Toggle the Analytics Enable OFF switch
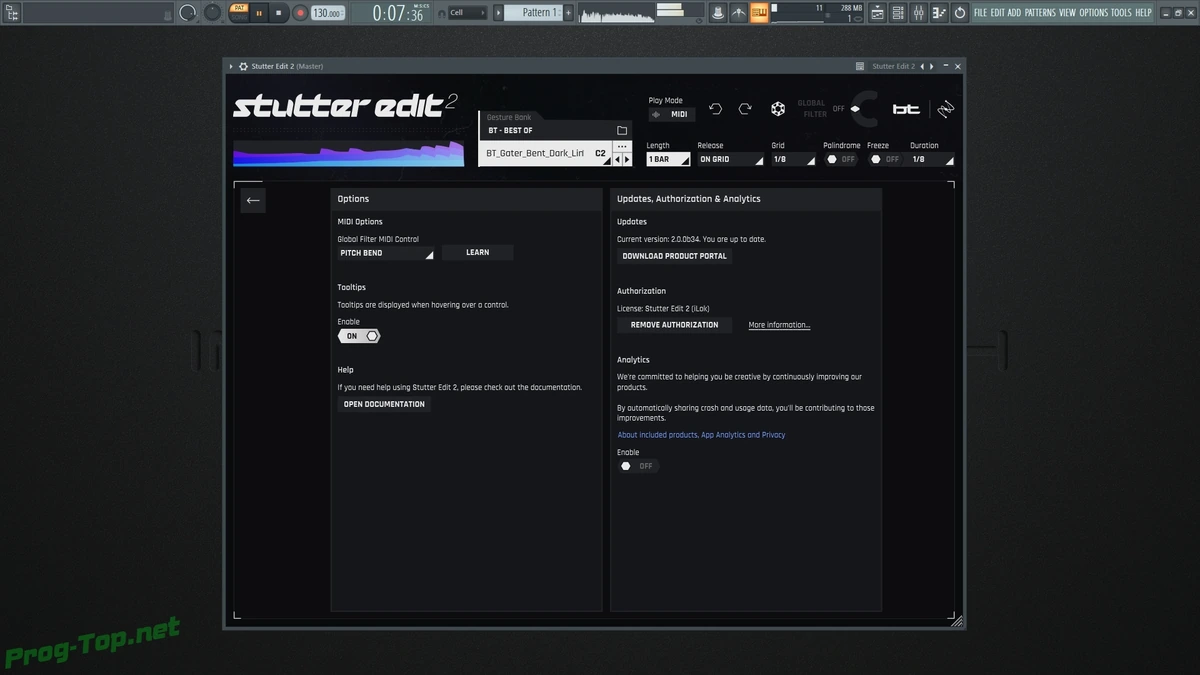 [x=638, y=466]
